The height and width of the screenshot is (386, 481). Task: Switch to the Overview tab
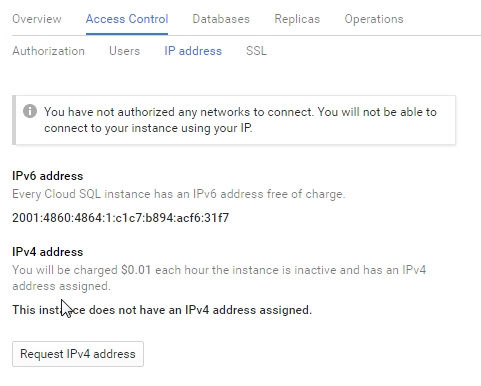37,19
